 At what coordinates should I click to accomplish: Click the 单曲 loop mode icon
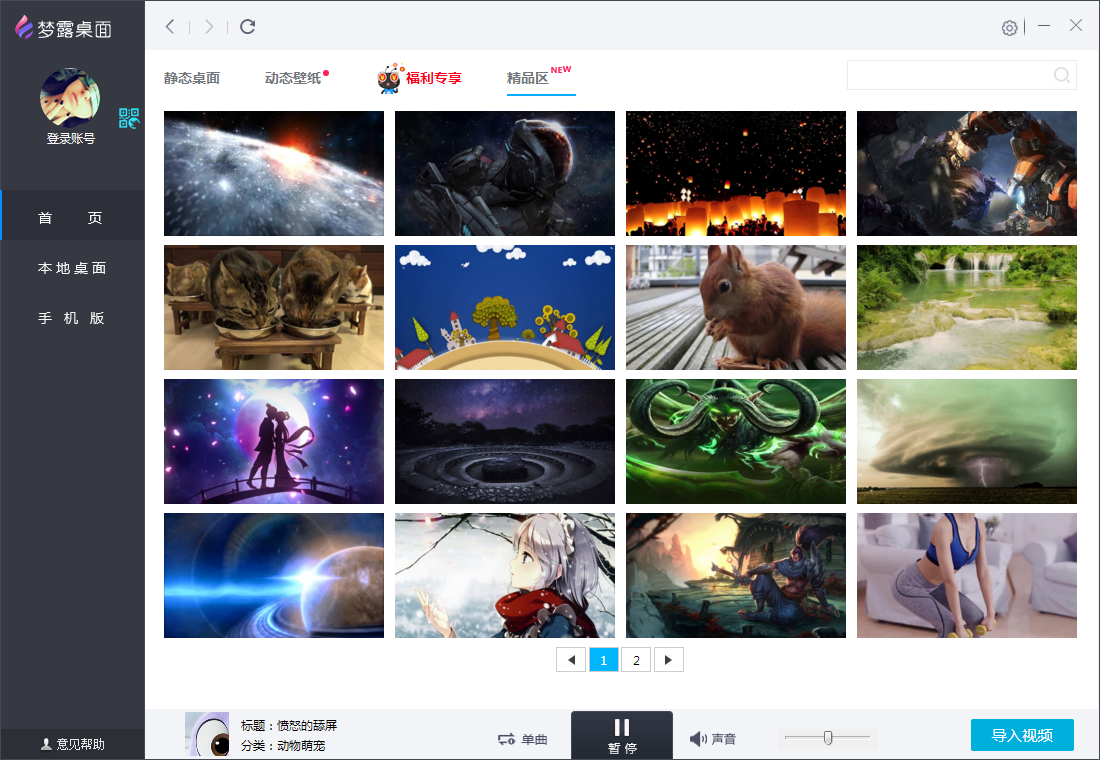pyautogui.click(x=507, y=739)
